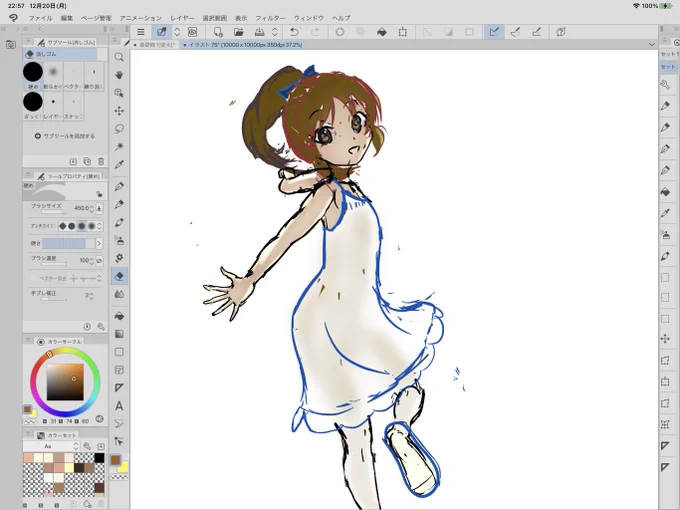
Task: Adjust the stabilization stepper value
Action: [x=92, y=296]
